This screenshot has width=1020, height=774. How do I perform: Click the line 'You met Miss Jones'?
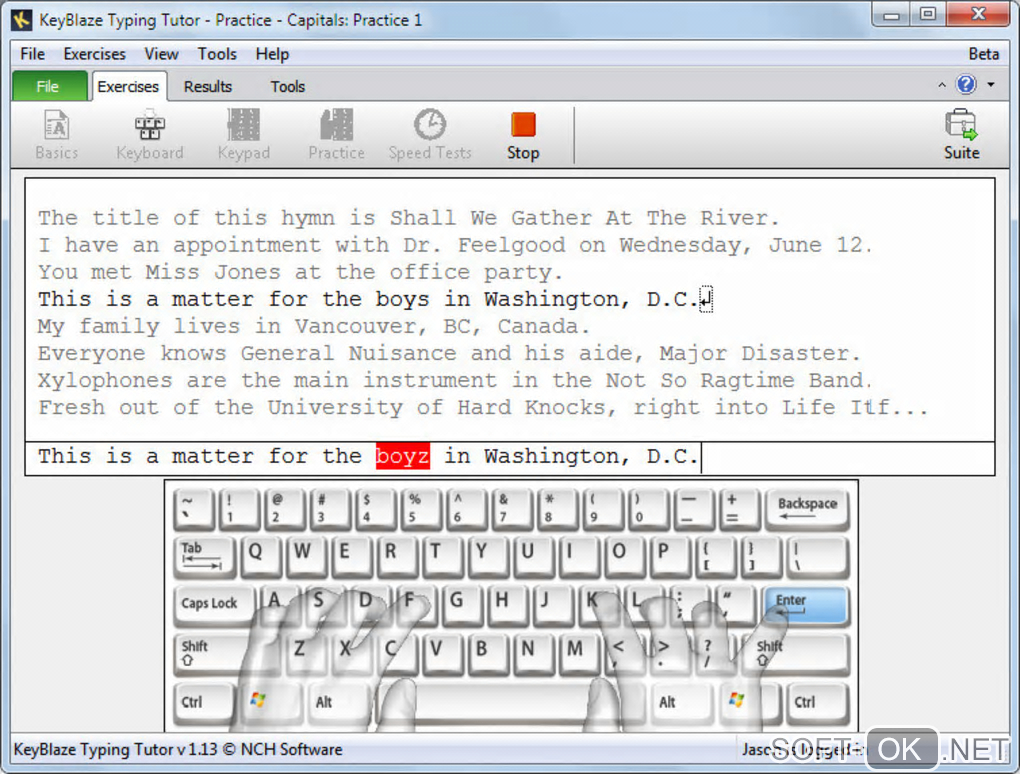tap(300, 272)
